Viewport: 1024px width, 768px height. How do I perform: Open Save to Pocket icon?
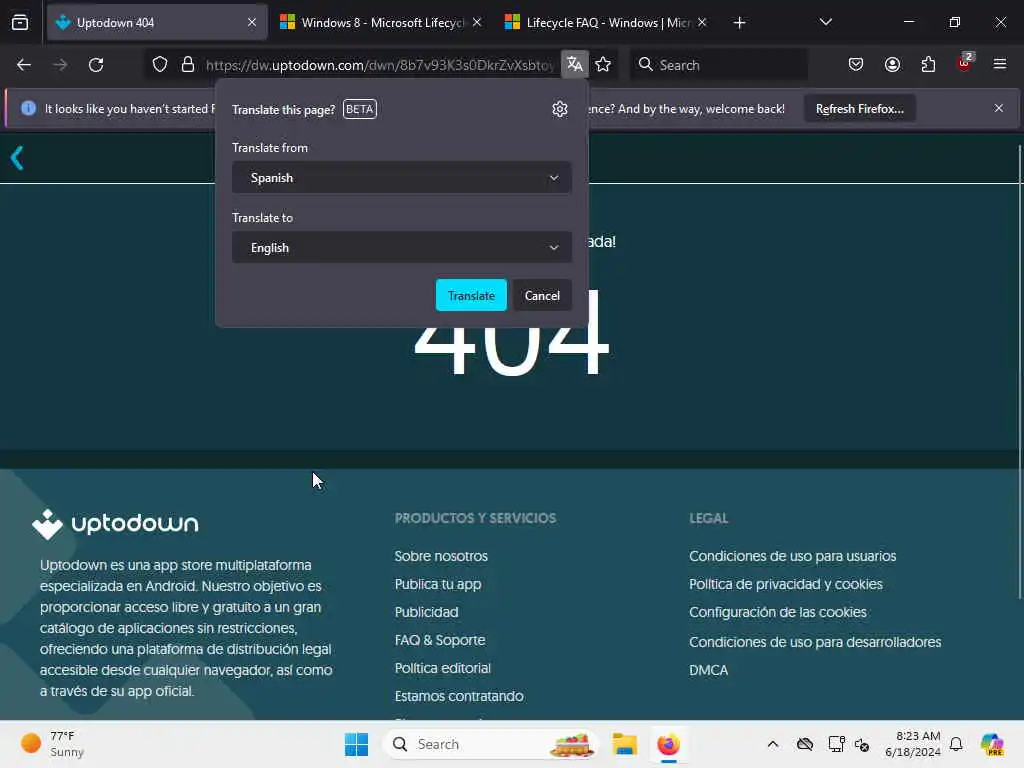click(856, 65)
